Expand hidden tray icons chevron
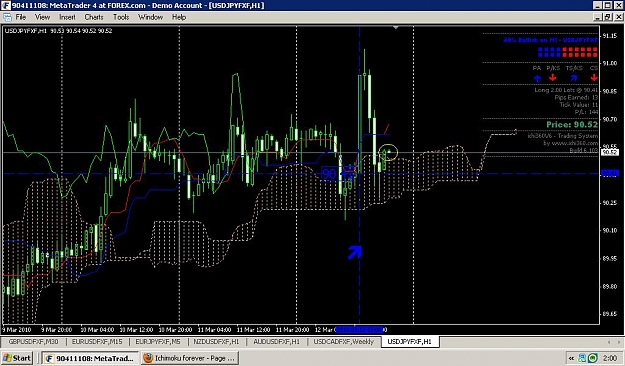Image resolution: width=625 pixels, height=366 pixels. click(571, 358)
